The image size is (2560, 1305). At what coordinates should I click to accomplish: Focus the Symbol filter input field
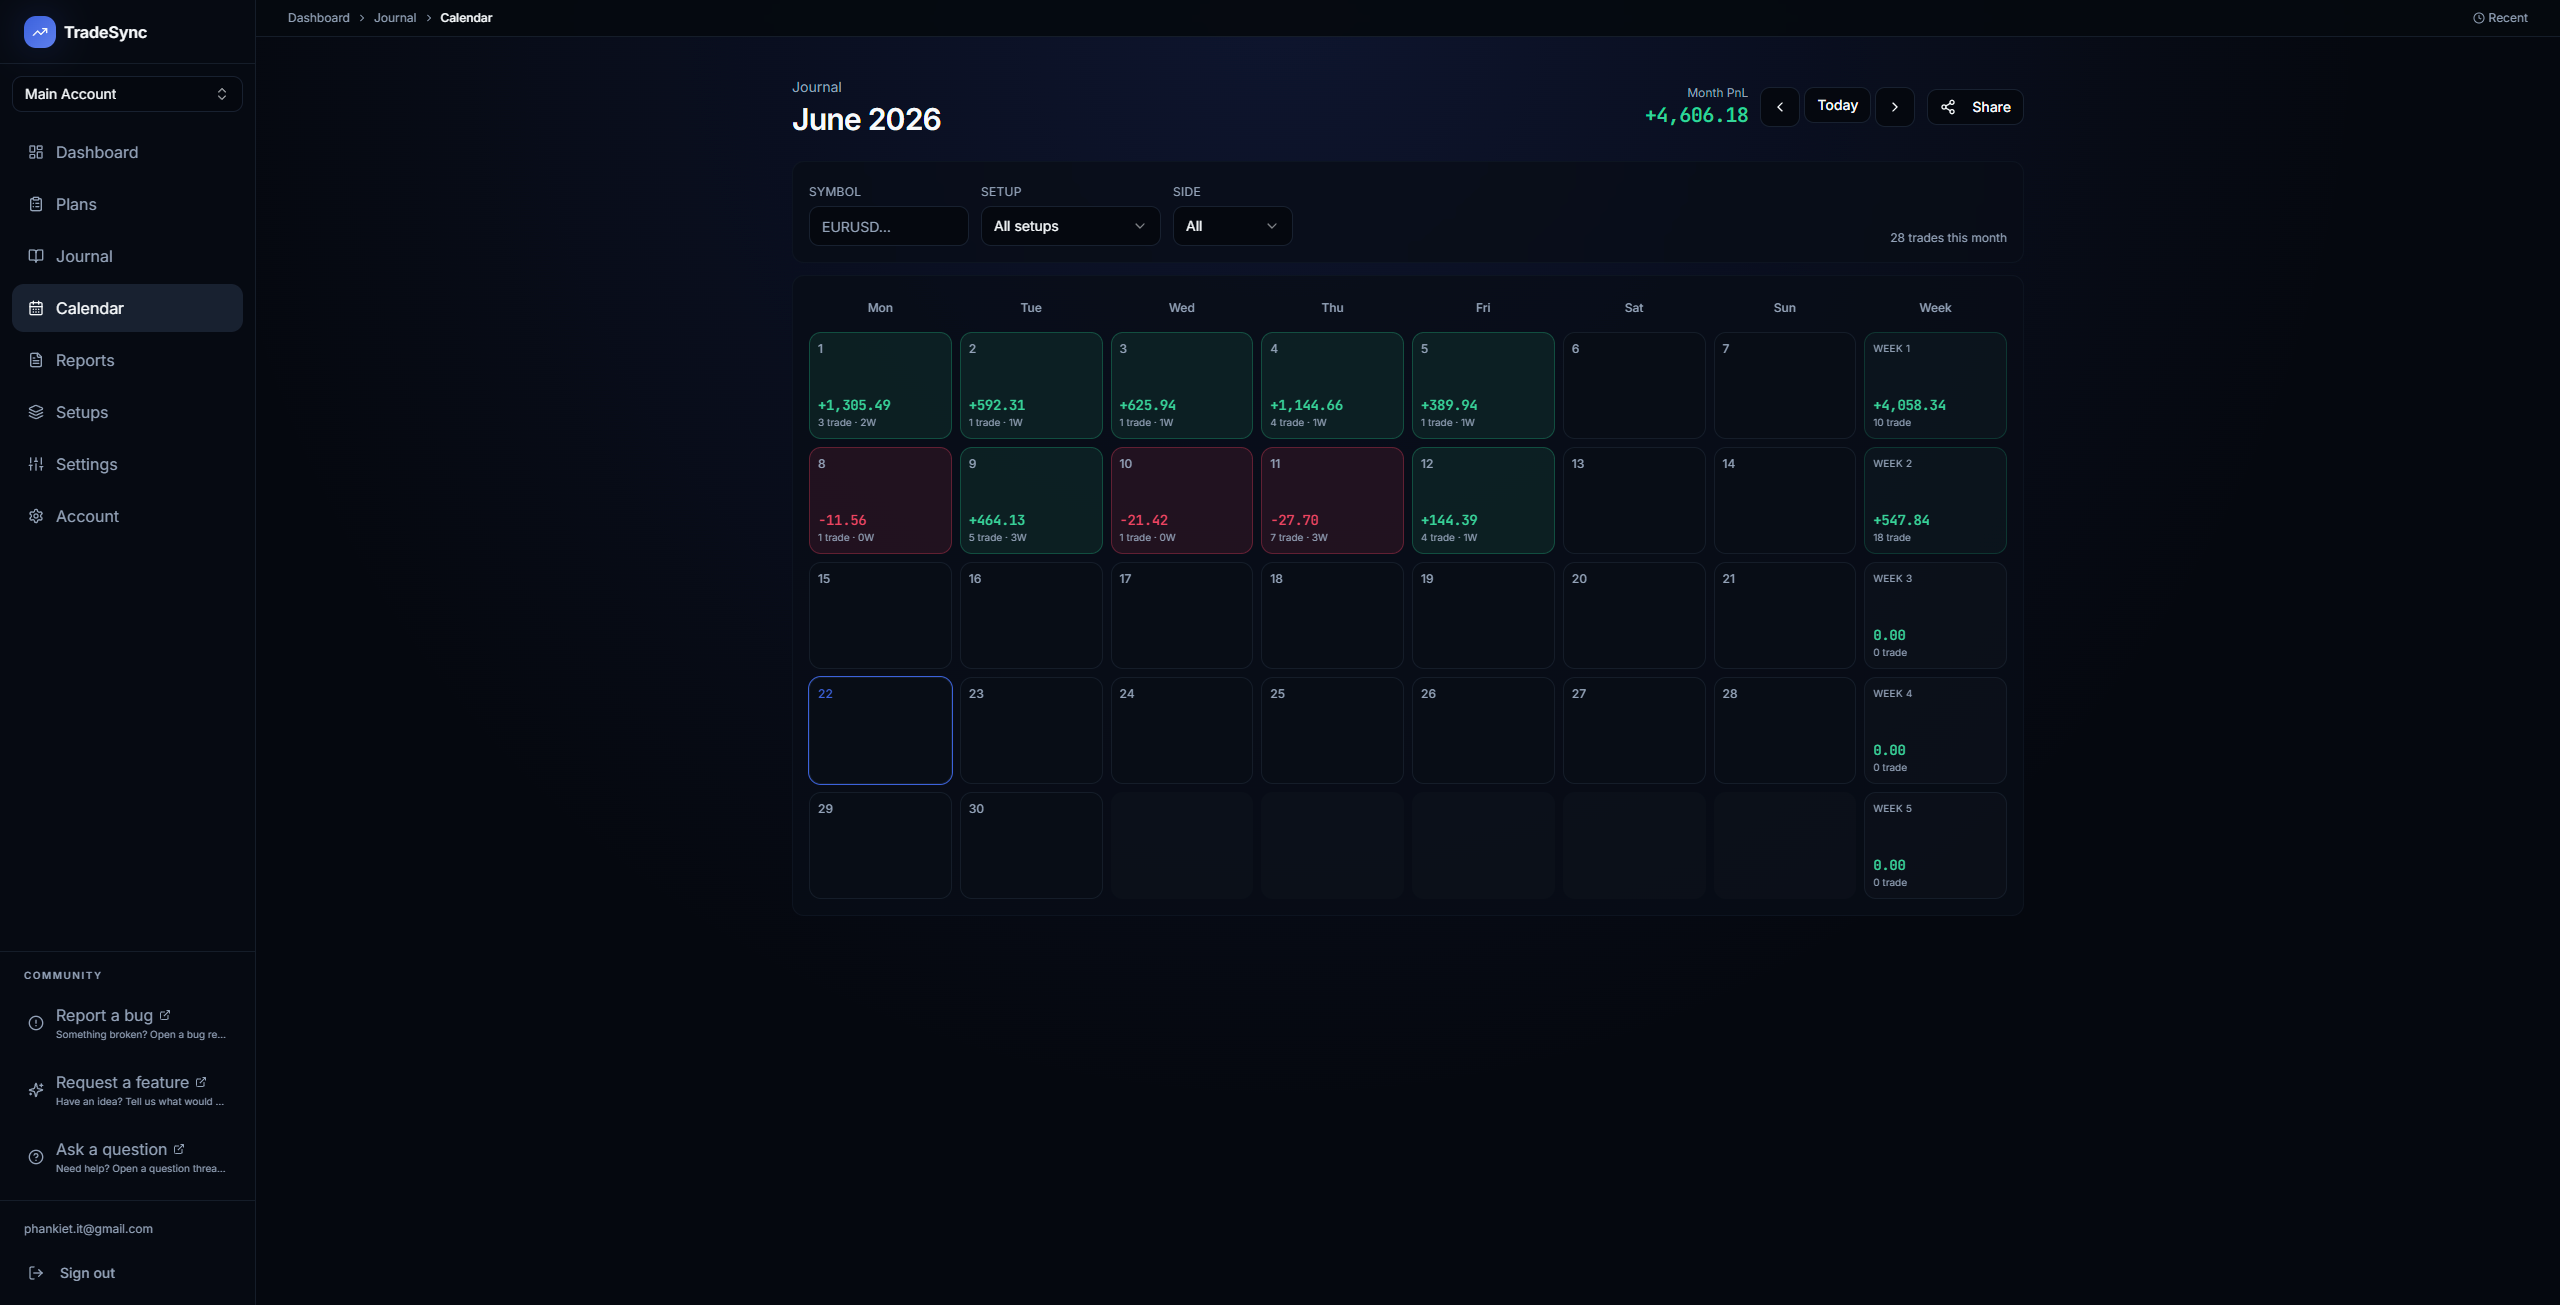point(888,226)
